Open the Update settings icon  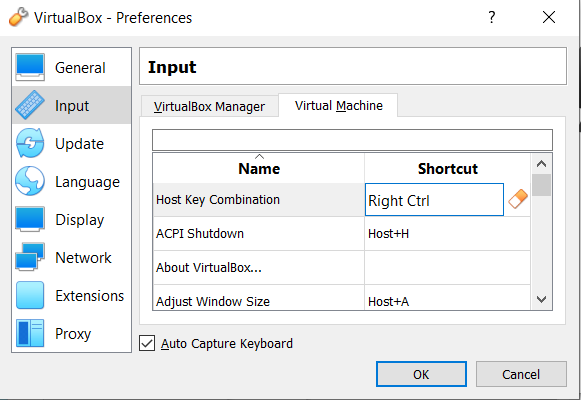30,143
